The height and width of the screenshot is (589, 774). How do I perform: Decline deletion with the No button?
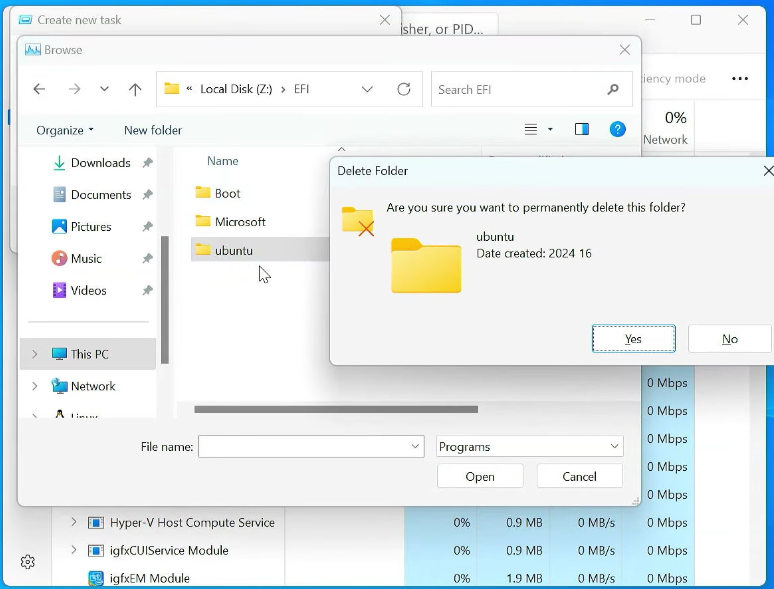[x=730, y=339]
